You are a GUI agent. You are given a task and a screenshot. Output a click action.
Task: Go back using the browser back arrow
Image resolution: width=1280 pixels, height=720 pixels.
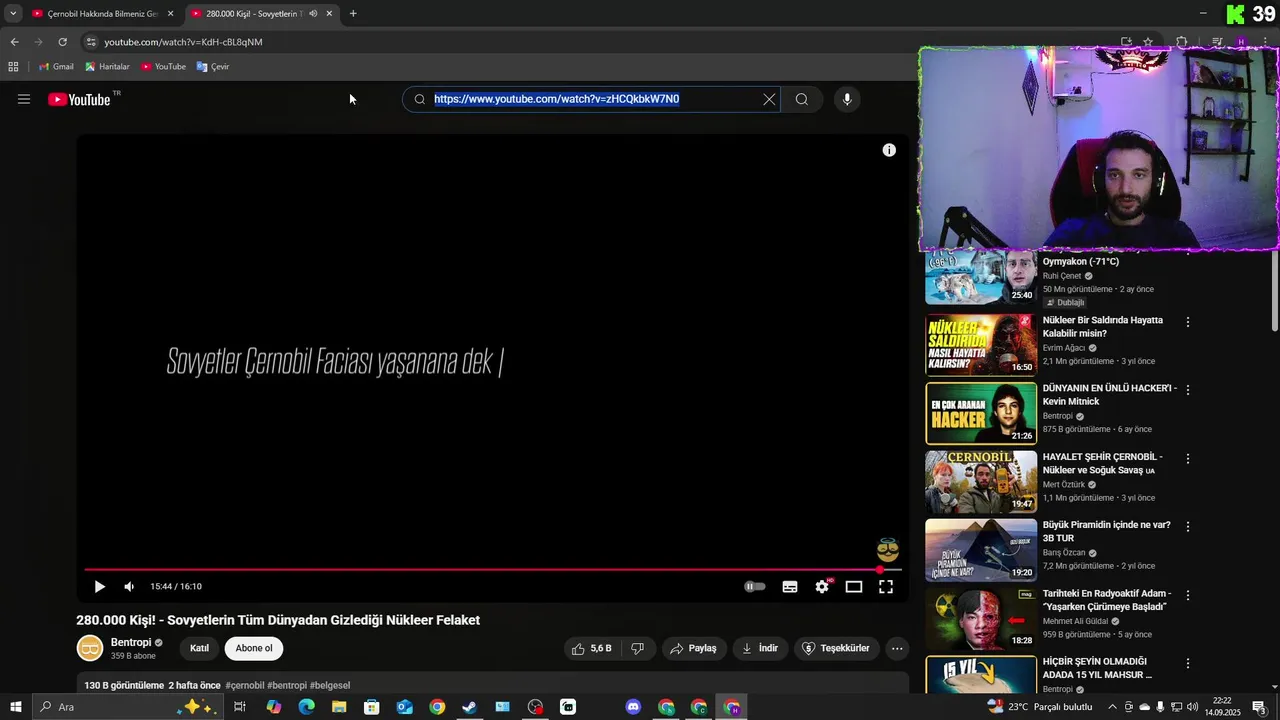(14, 42)
